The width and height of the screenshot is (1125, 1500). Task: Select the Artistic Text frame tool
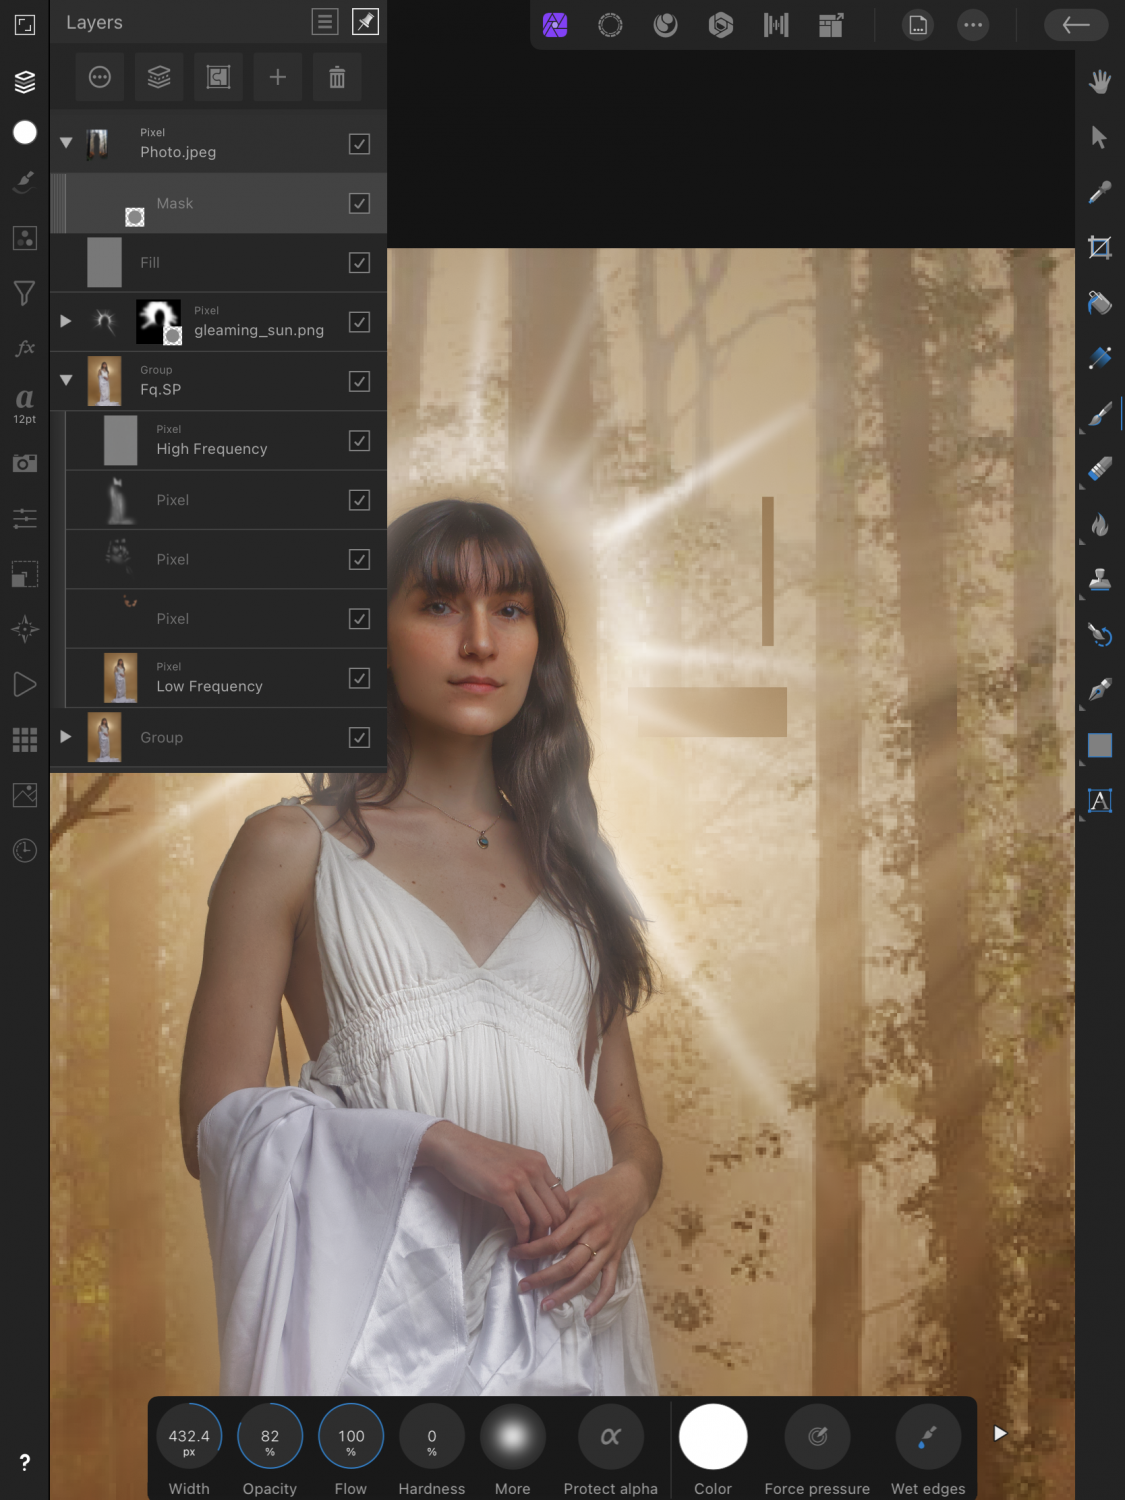pos(1100,800)
